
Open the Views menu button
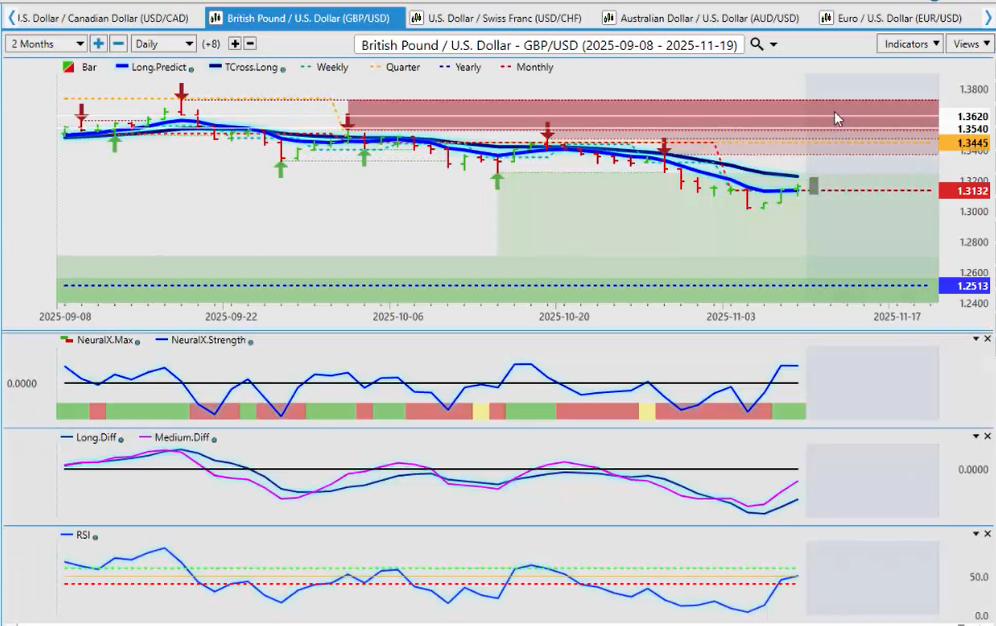point(968,44)
